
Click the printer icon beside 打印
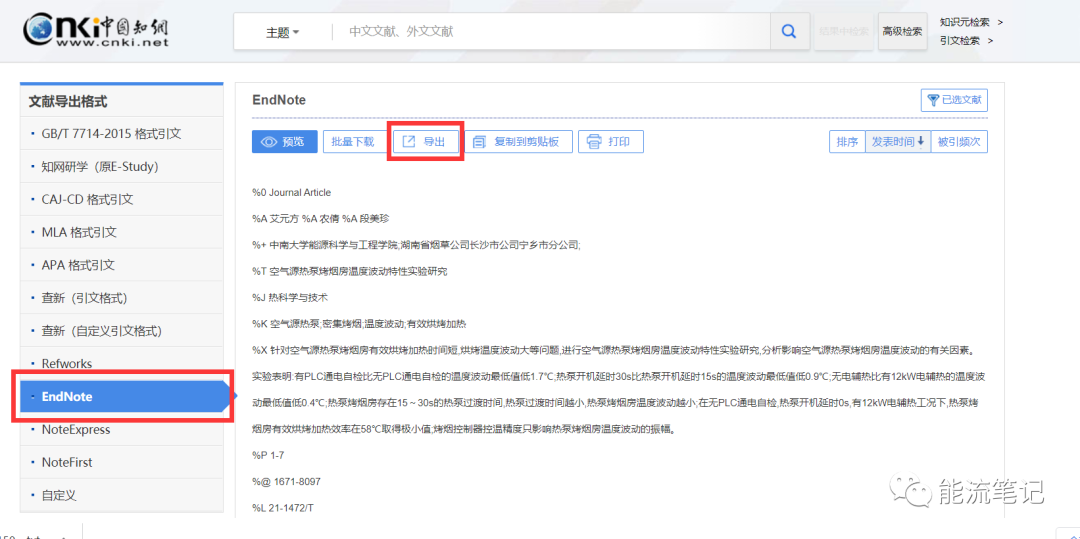point(594,142)
